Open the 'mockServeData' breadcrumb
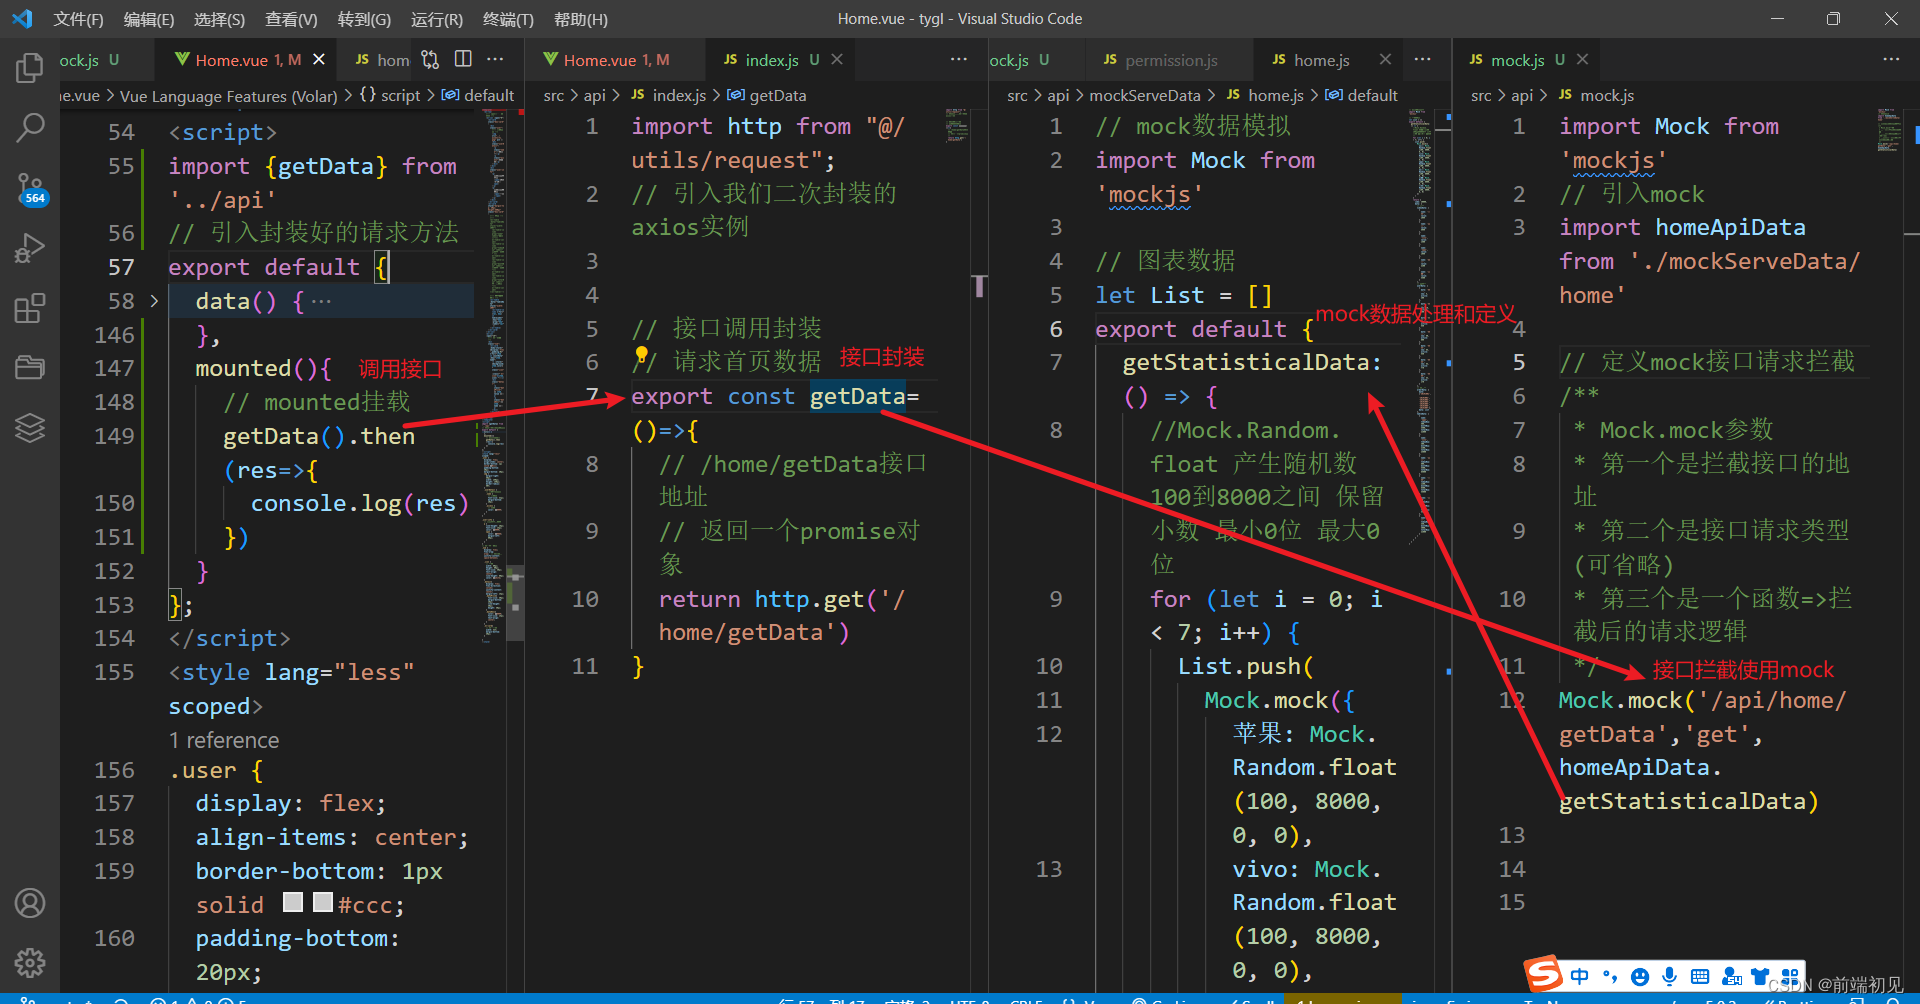Image resolution: width=1920 pixels, height=1004 pixels. click(1144, 96)
